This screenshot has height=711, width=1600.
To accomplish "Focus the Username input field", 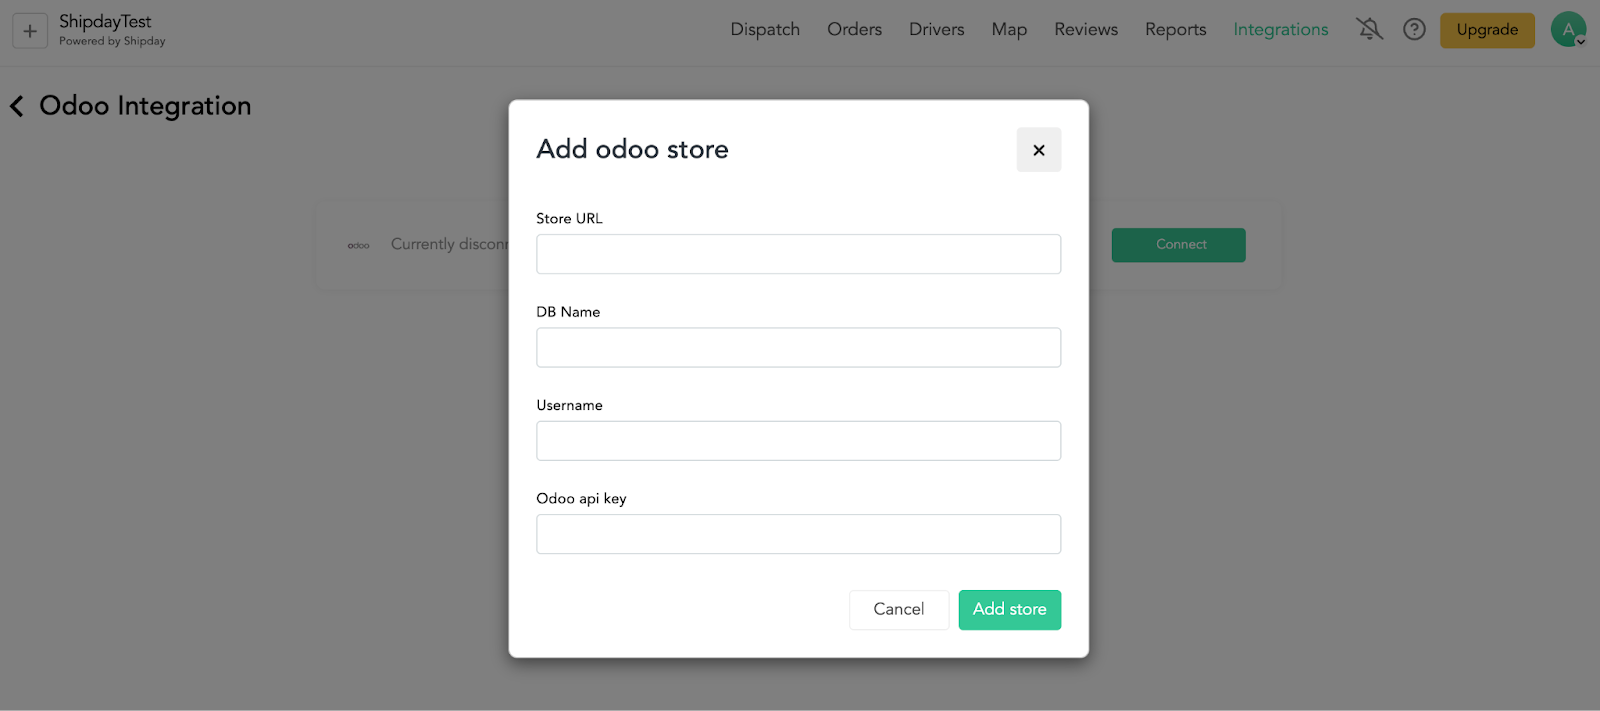I will (799, 441).
